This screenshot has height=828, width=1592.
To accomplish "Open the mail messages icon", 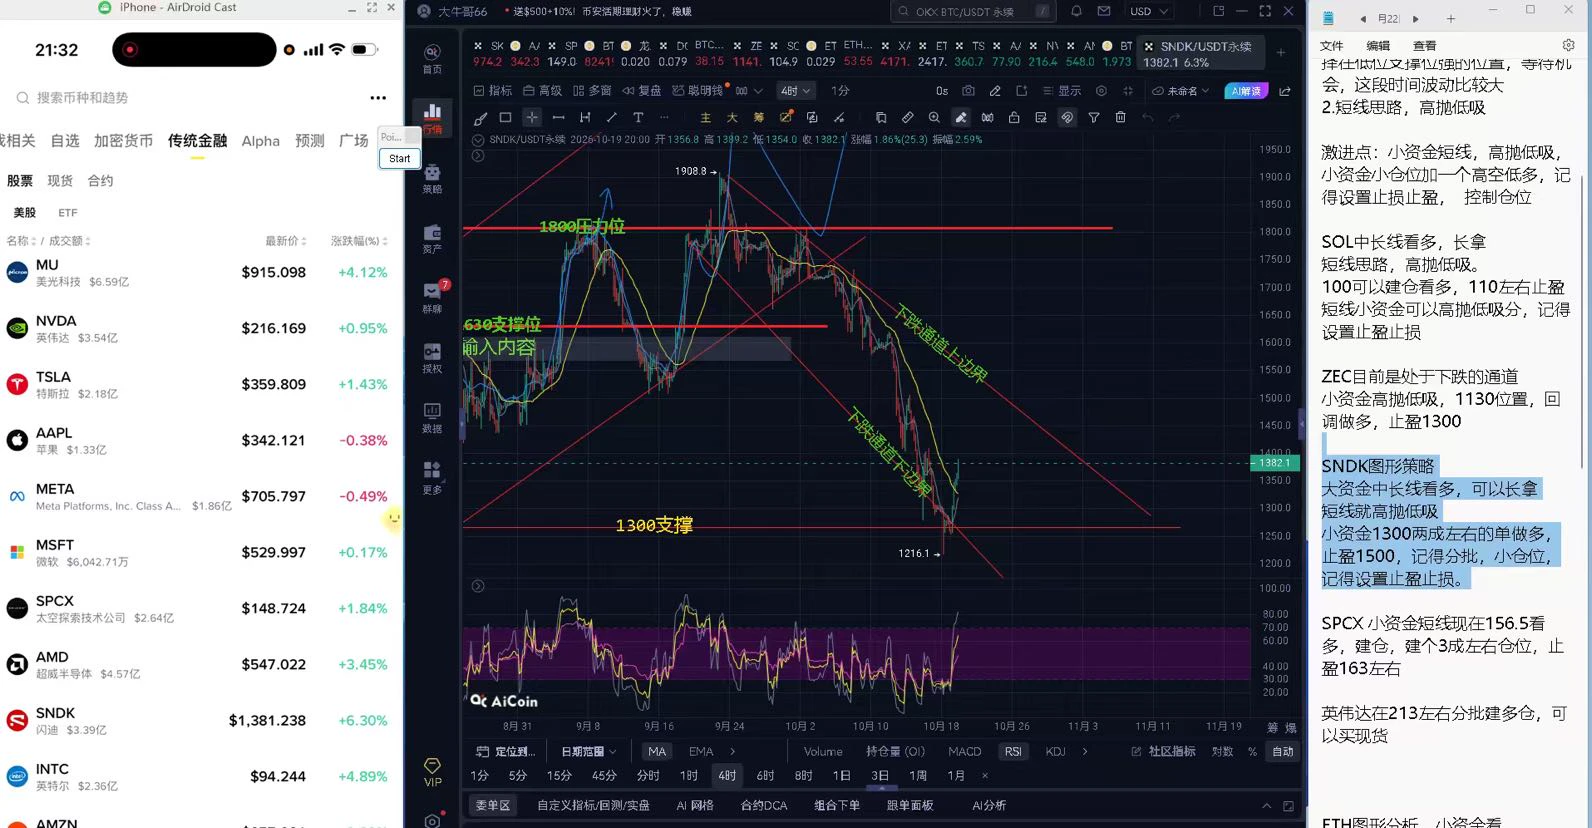I will 1104,11.
